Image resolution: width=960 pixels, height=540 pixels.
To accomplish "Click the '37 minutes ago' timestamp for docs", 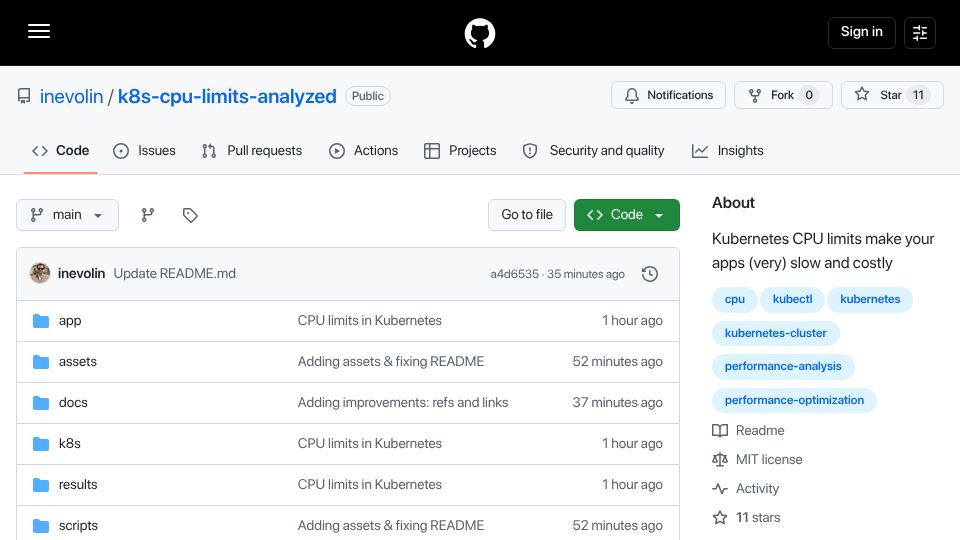I will click(x=617, y=403).
